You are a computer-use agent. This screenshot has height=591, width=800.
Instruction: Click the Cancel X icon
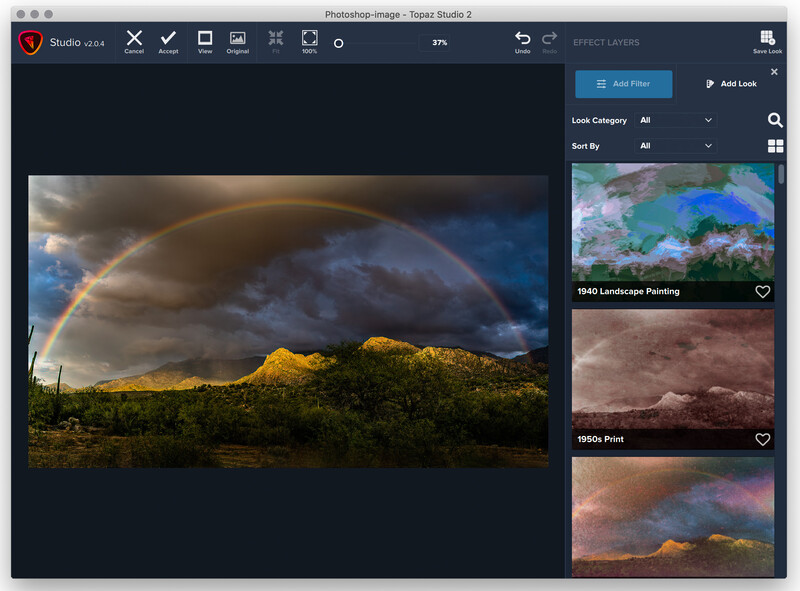click(x=134, y=38)
